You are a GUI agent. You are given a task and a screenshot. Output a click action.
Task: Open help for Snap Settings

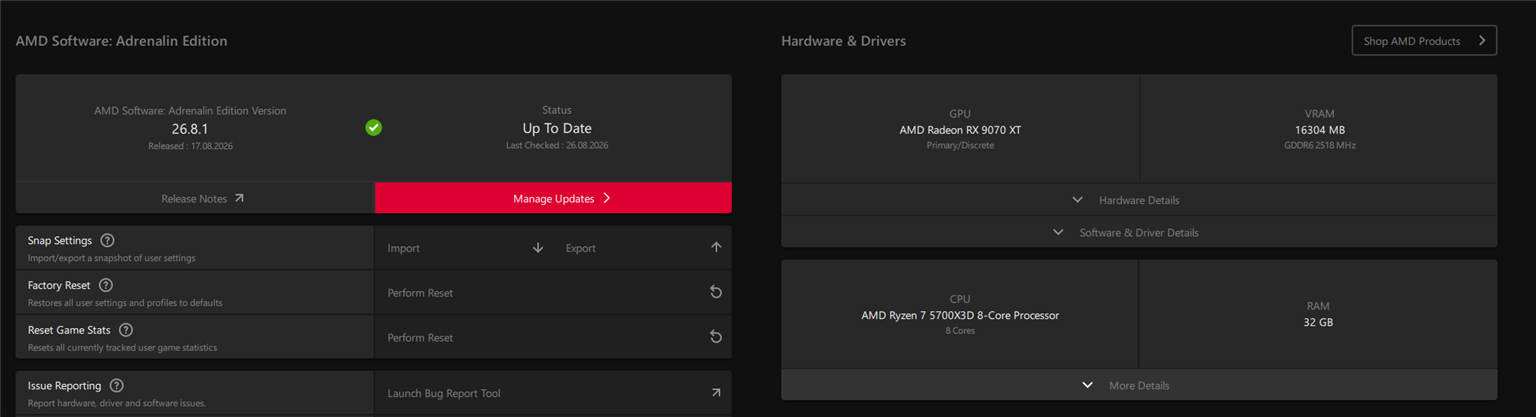point(107,241)
